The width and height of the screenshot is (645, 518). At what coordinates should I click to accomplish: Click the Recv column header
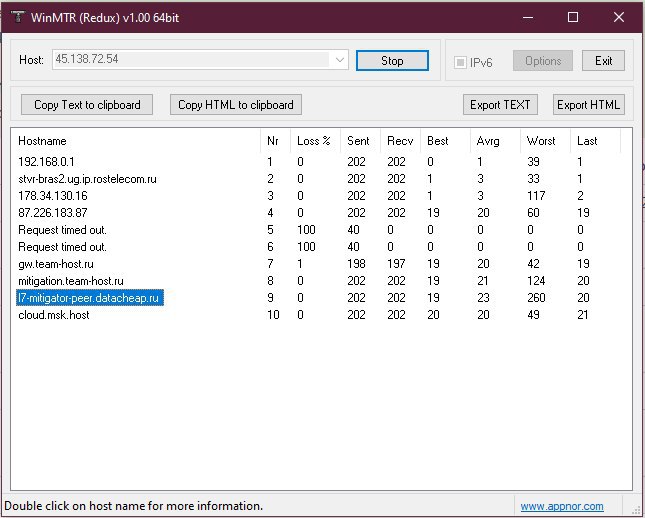pos(400,141)
